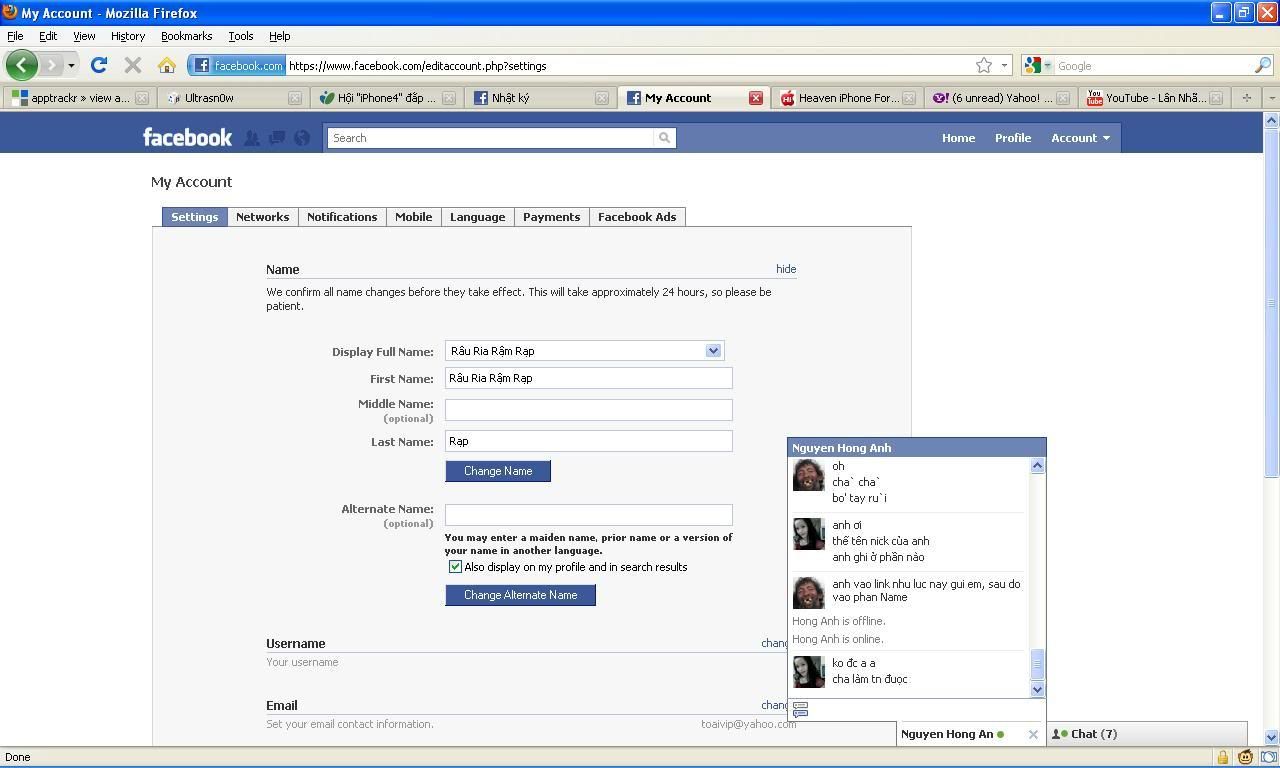Screen dimensions: 1280x768
Task: Click the Facebook search magnifier button
Action: 664,138
